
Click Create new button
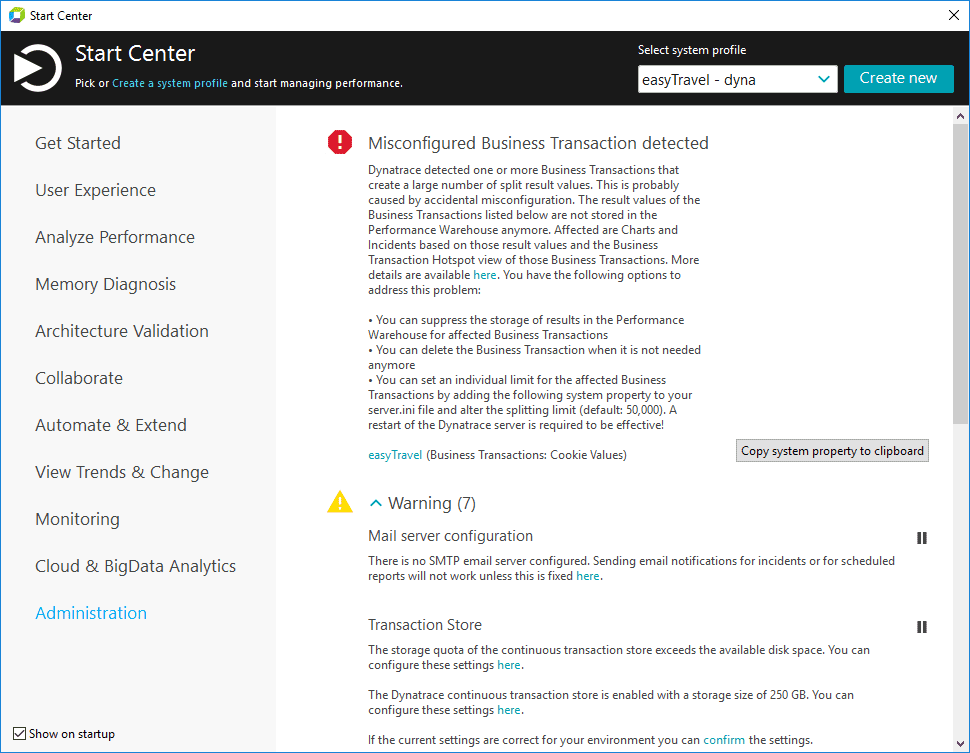(898, 79)
